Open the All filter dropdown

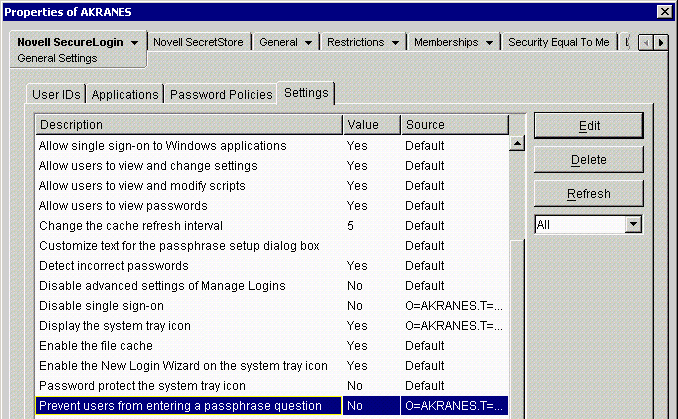(633, 224)
